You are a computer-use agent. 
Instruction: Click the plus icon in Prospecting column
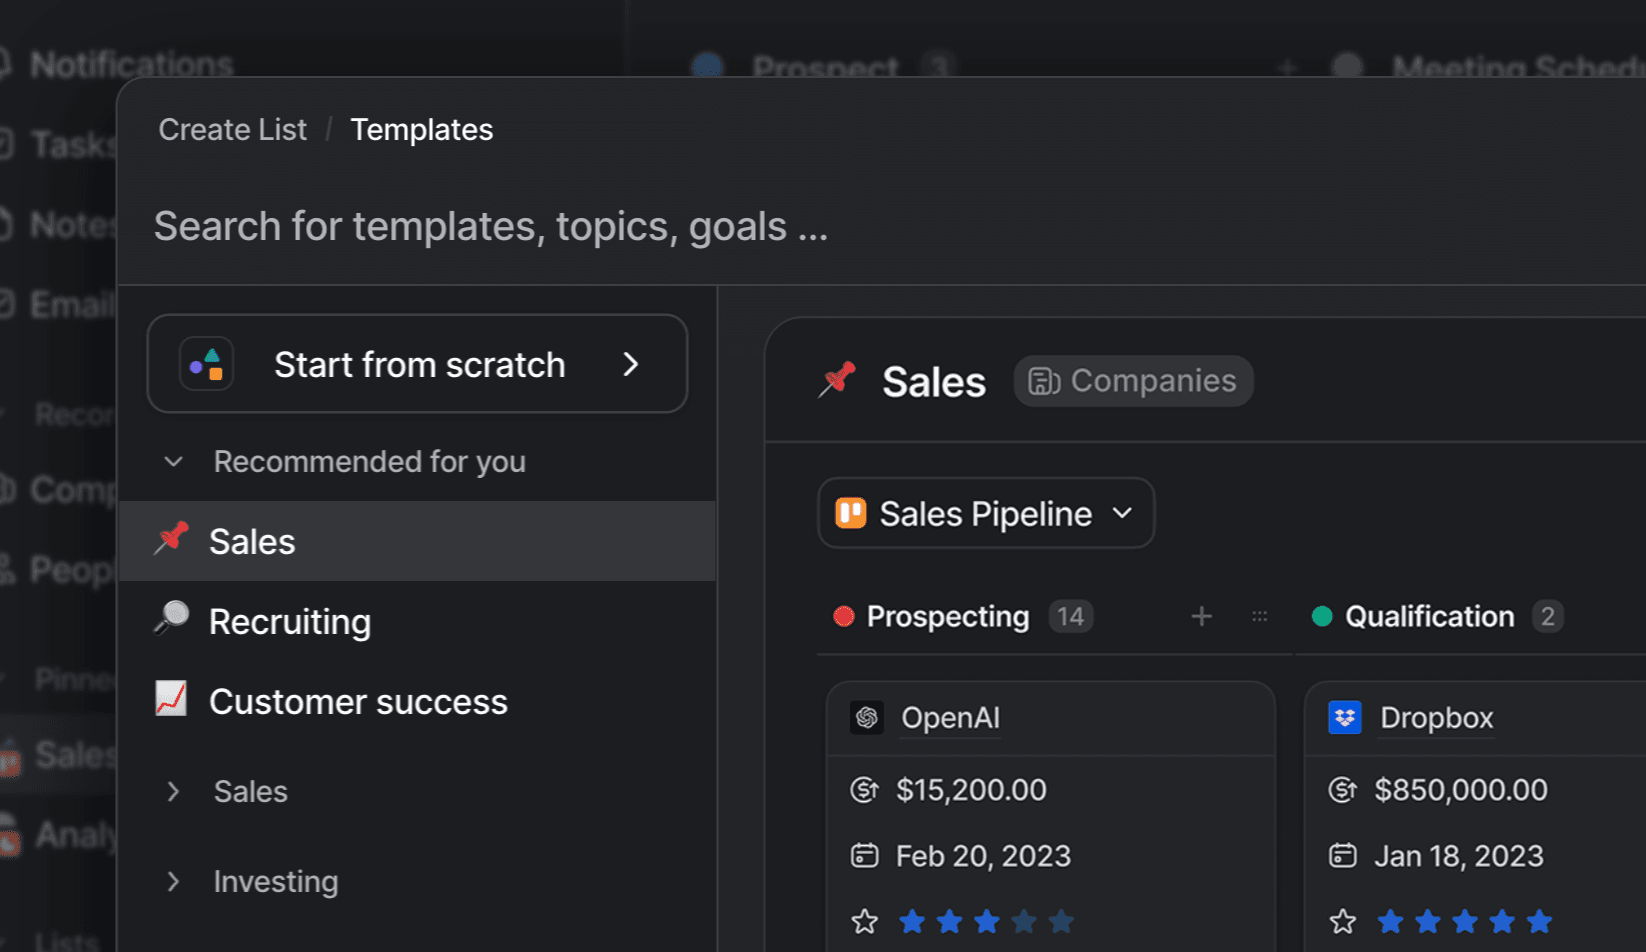[x=1201, y=617]
